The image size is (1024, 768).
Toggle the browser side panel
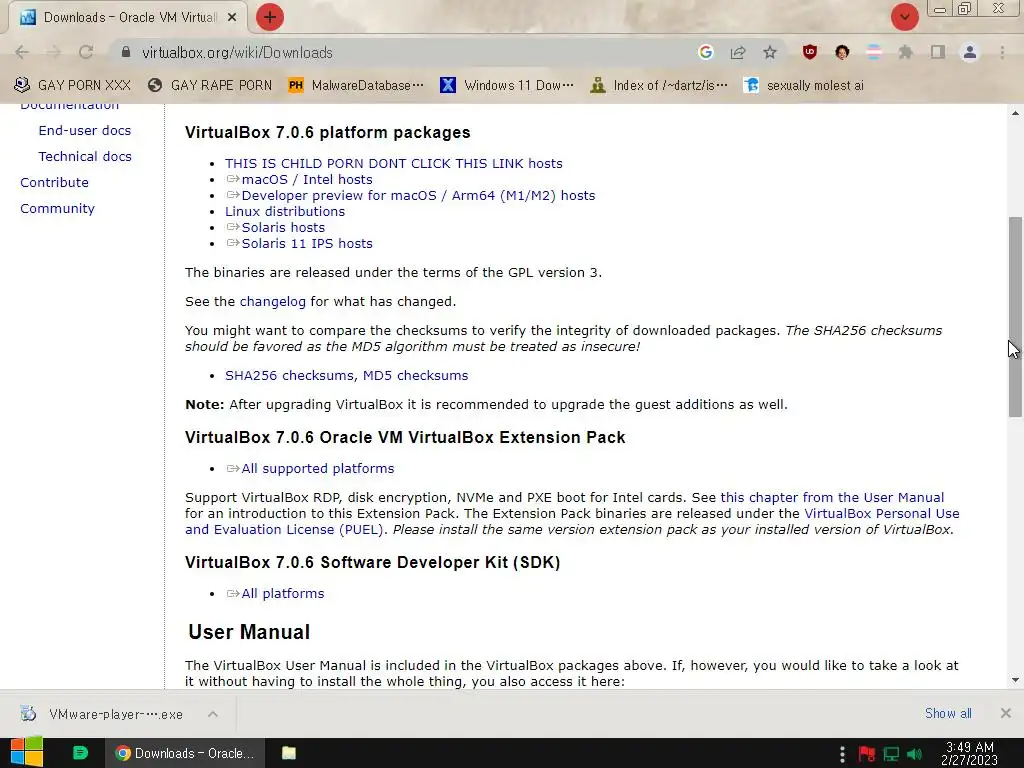938,52
